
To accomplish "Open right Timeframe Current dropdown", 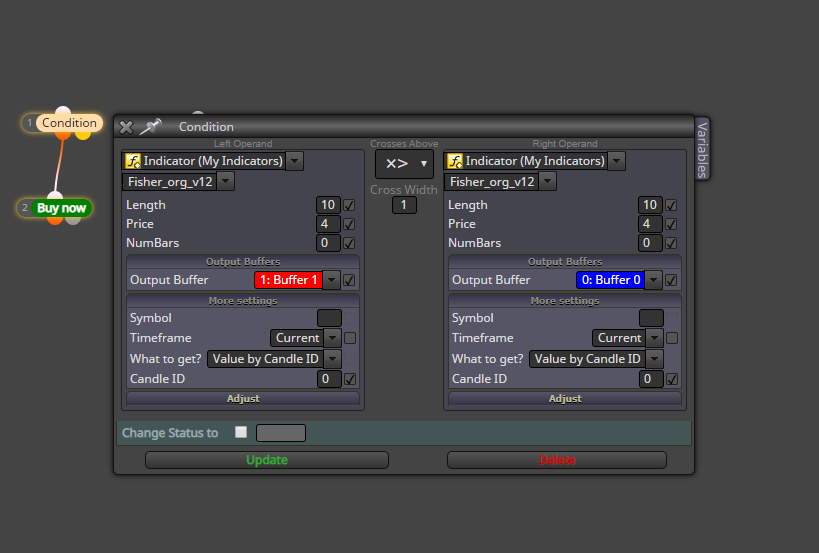I will 654,338.
